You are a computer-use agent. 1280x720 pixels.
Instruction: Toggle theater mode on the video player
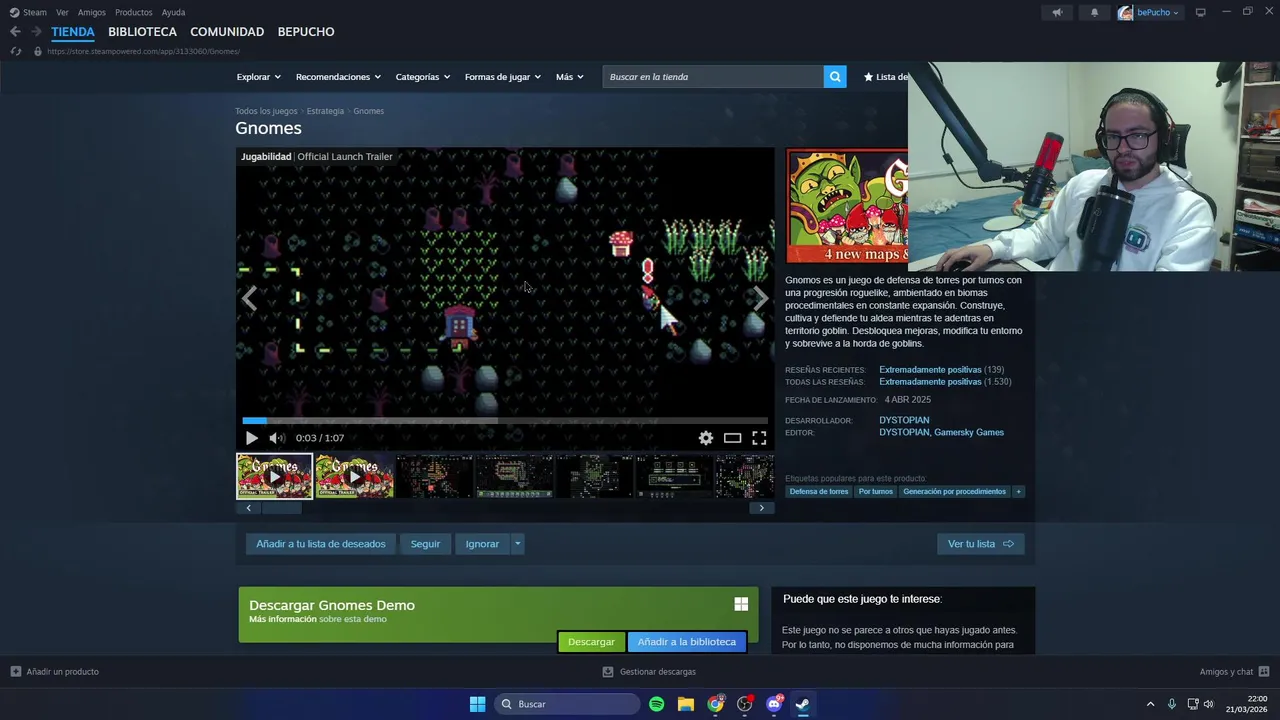tap(733, 438)
